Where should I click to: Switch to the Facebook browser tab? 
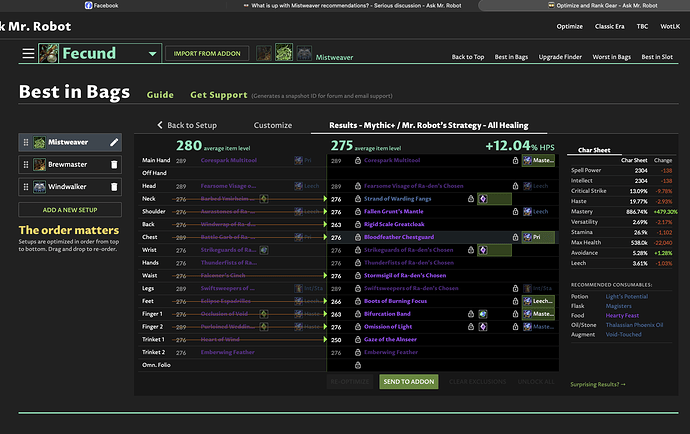pyautogui.click(x=101, y=6)
